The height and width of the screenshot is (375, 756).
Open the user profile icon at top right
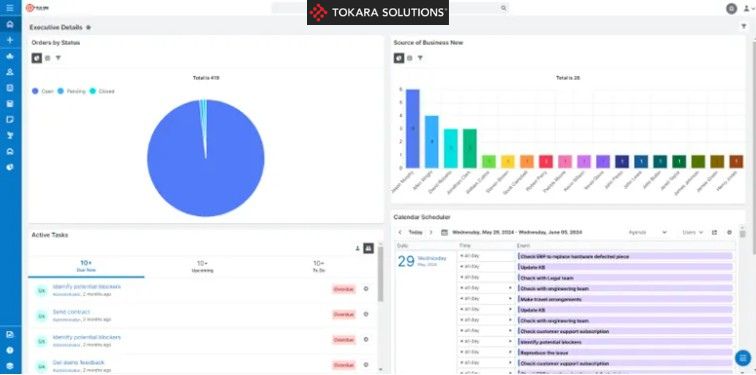(x=747, y=8)
